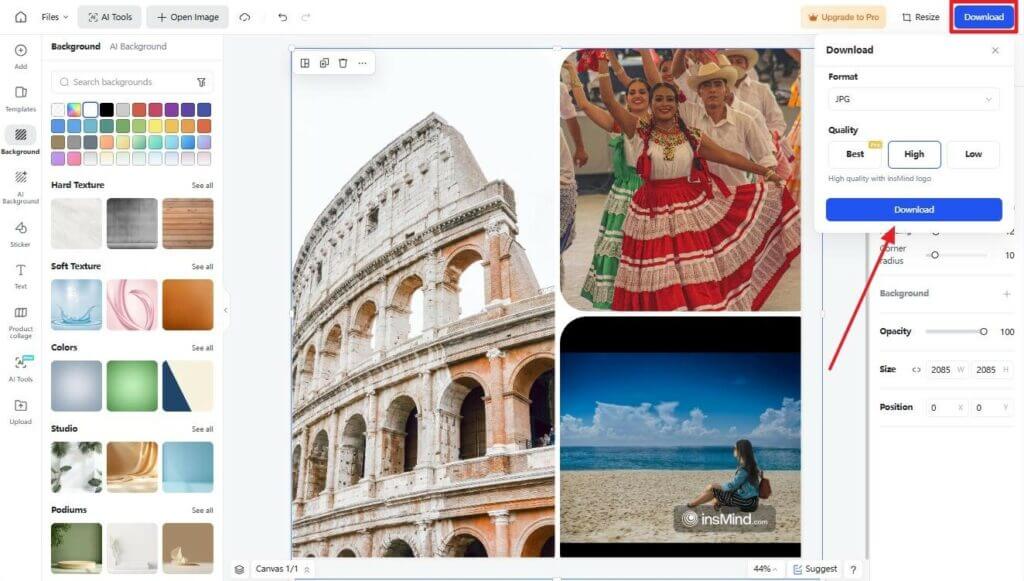Choose Best quality with Pro badge
The height and width of the screenshot is (581, 1024).
pyautogui.click(x=854, y=154)
